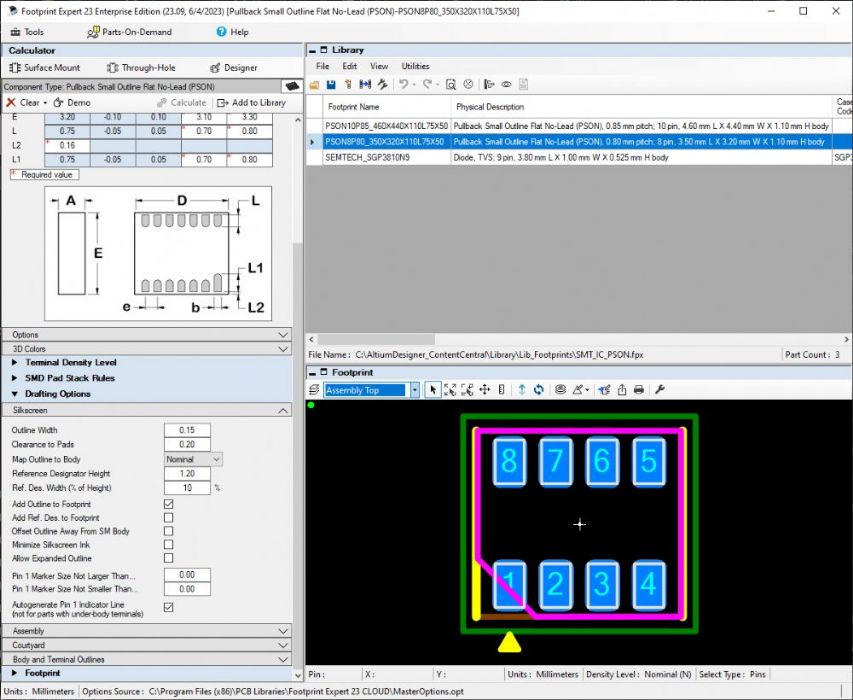Viewport: 853px width, 700px height.
Task: Open the Utilities menu in Library
Action: 415,66
